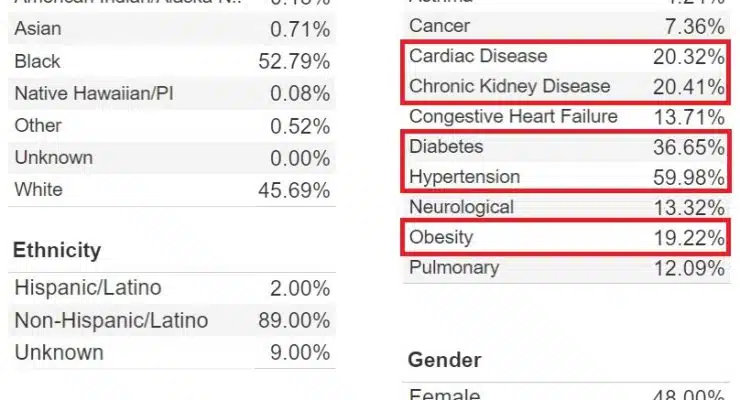This screenshot has width=740, height=400.
Task: Click the Unknown ethnicity 9.00% row
Action: [172, 352]
